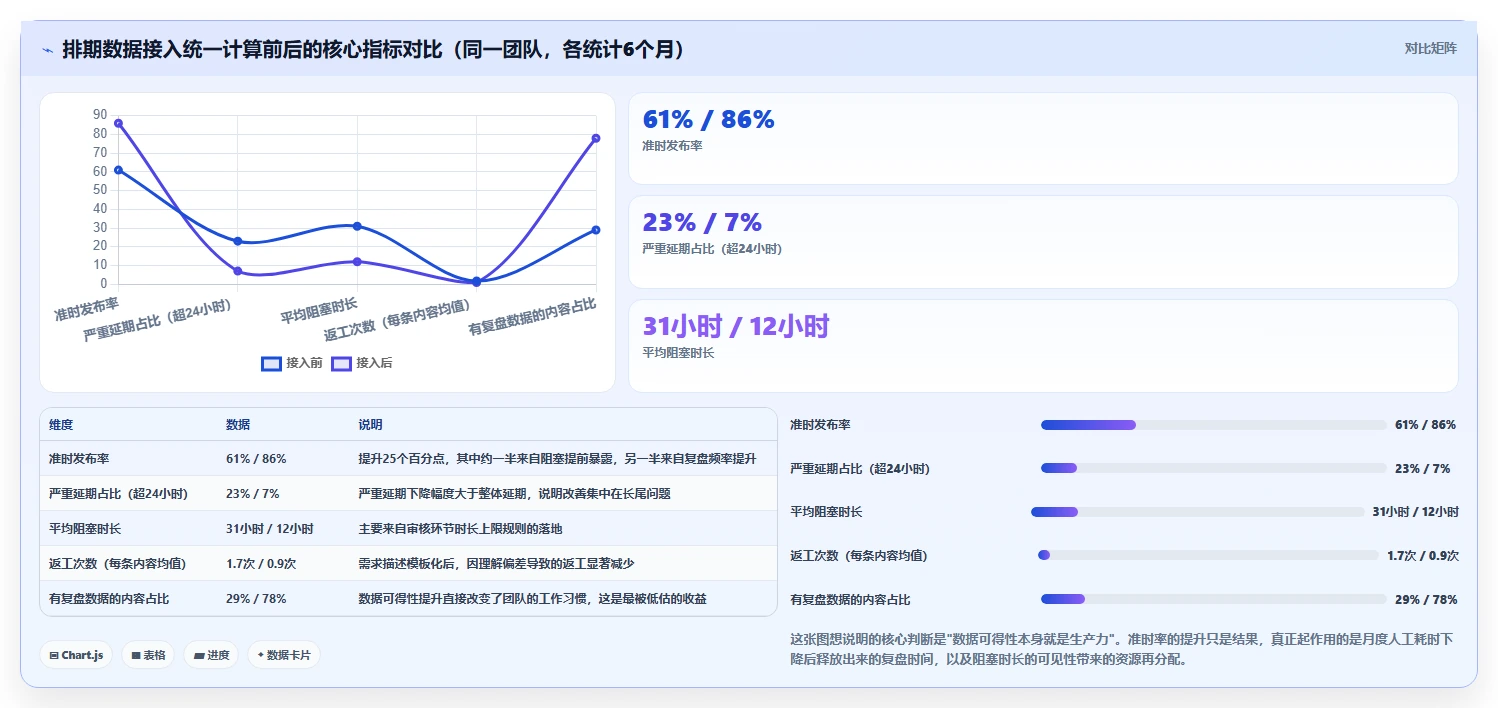
Task: Click progress value 1.7次 / 0.9次
Action: click(1422, 555)
